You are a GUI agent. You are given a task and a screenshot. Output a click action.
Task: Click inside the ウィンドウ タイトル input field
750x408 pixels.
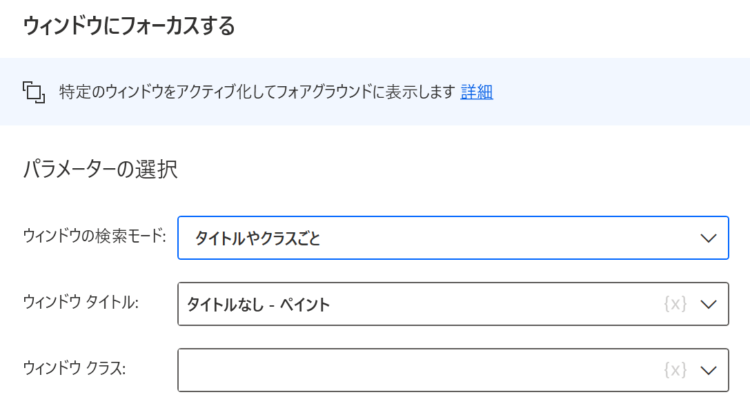click(x=453, y=304)
